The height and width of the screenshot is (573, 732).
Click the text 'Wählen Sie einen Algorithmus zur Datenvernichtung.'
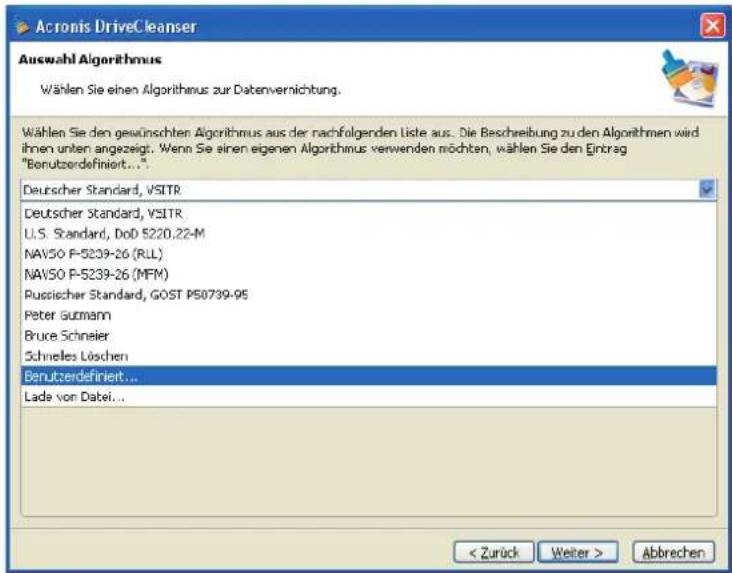coord(190,89)
